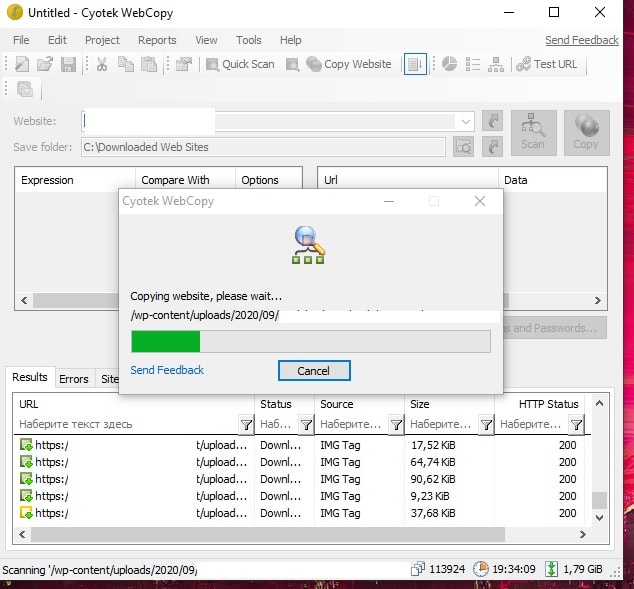Viewport: 634px width, 589px height.
Task: Click the Copy documents toolbar icon
Action: [126, 64]
